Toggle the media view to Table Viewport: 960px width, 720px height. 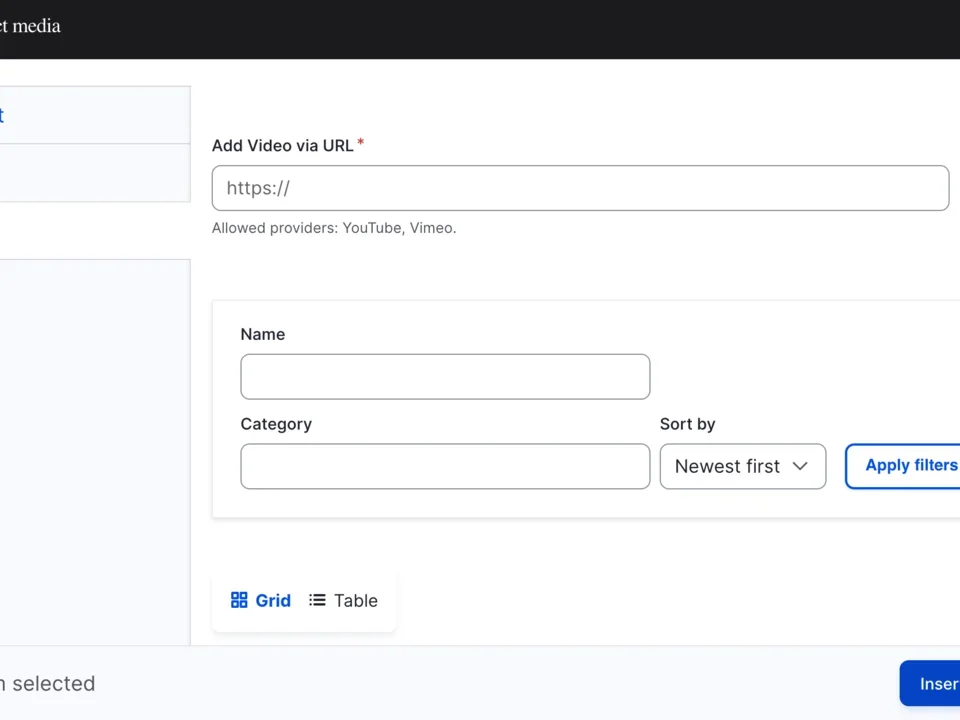(x=343, y=600)
